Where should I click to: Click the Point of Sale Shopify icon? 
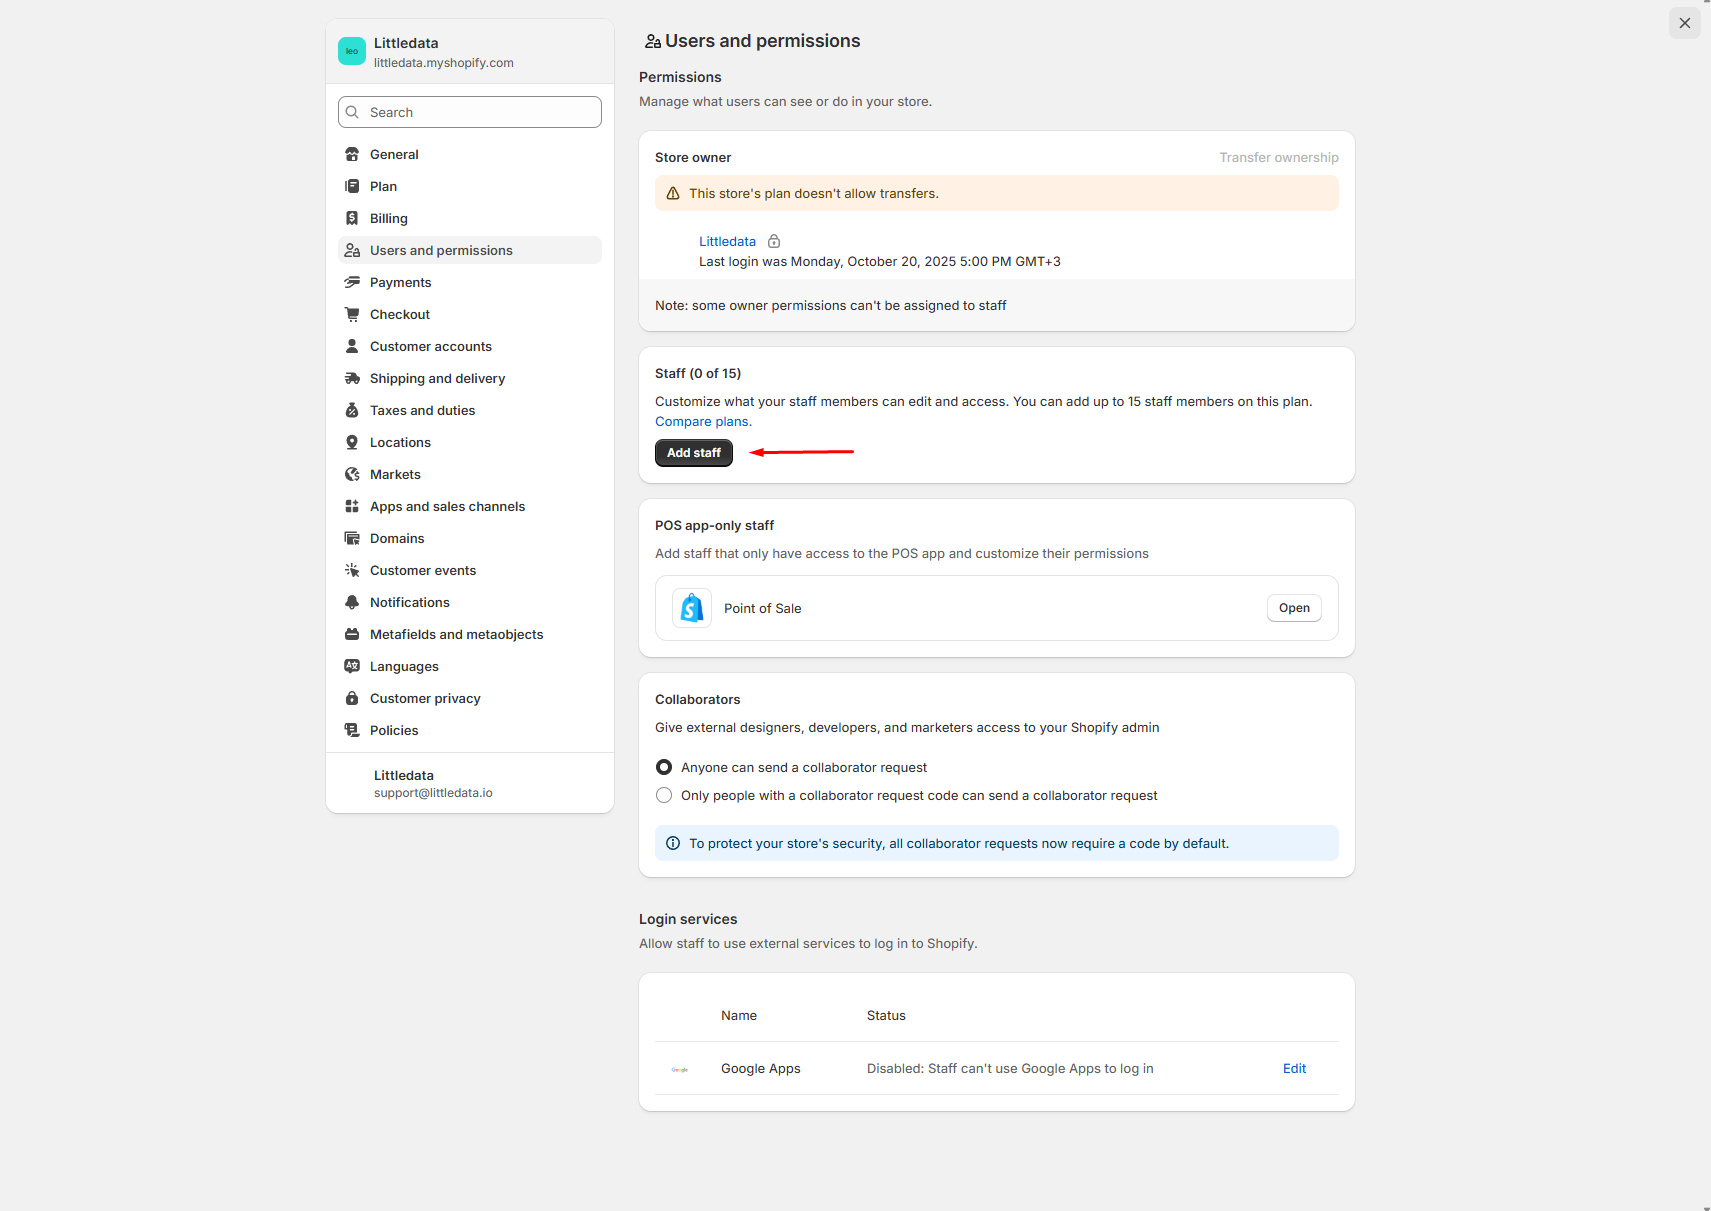tap(692, 608)
